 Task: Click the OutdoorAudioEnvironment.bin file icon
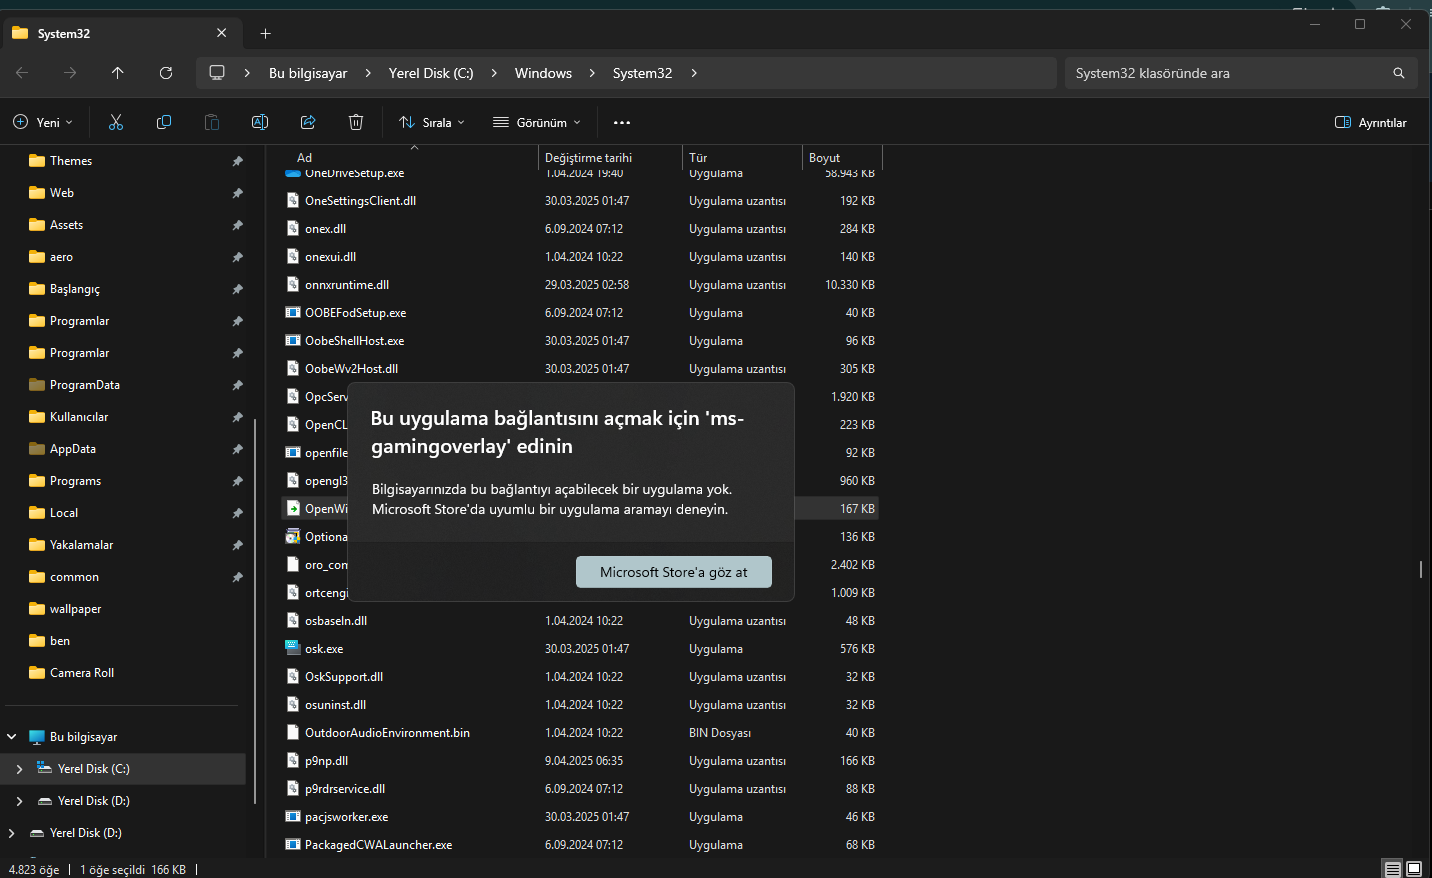click(x=293, y=732)
